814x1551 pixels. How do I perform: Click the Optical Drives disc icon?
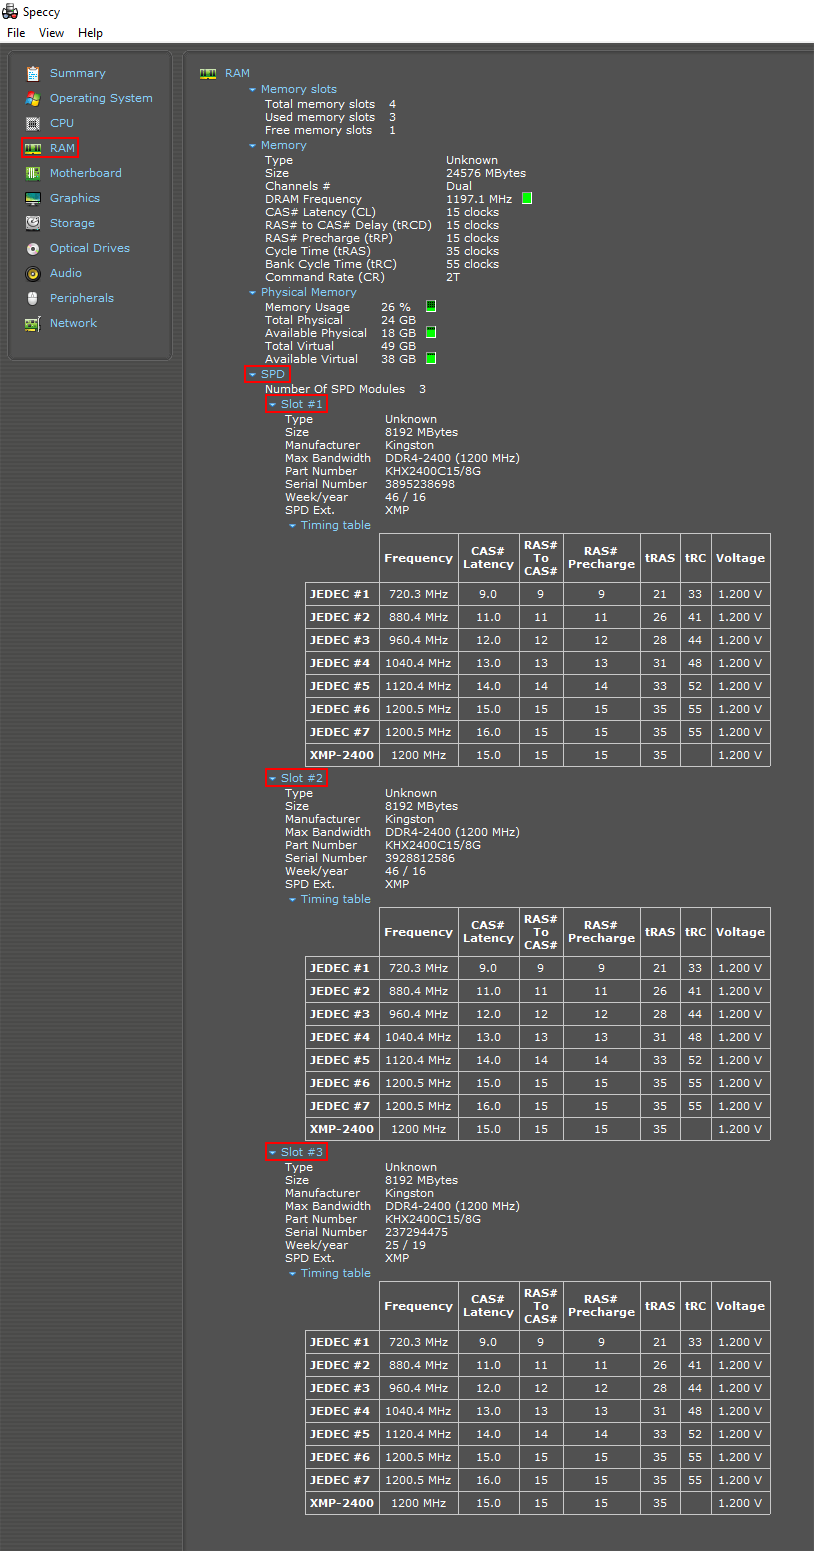pos(33,248)
